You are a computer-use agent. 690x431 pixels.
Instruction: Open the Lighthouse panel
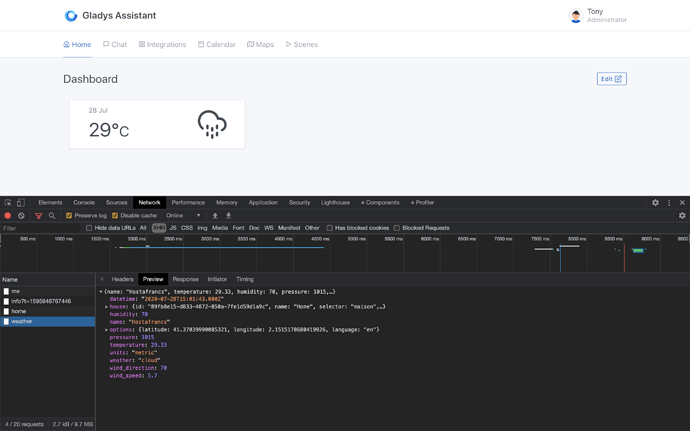pos(335,203)
